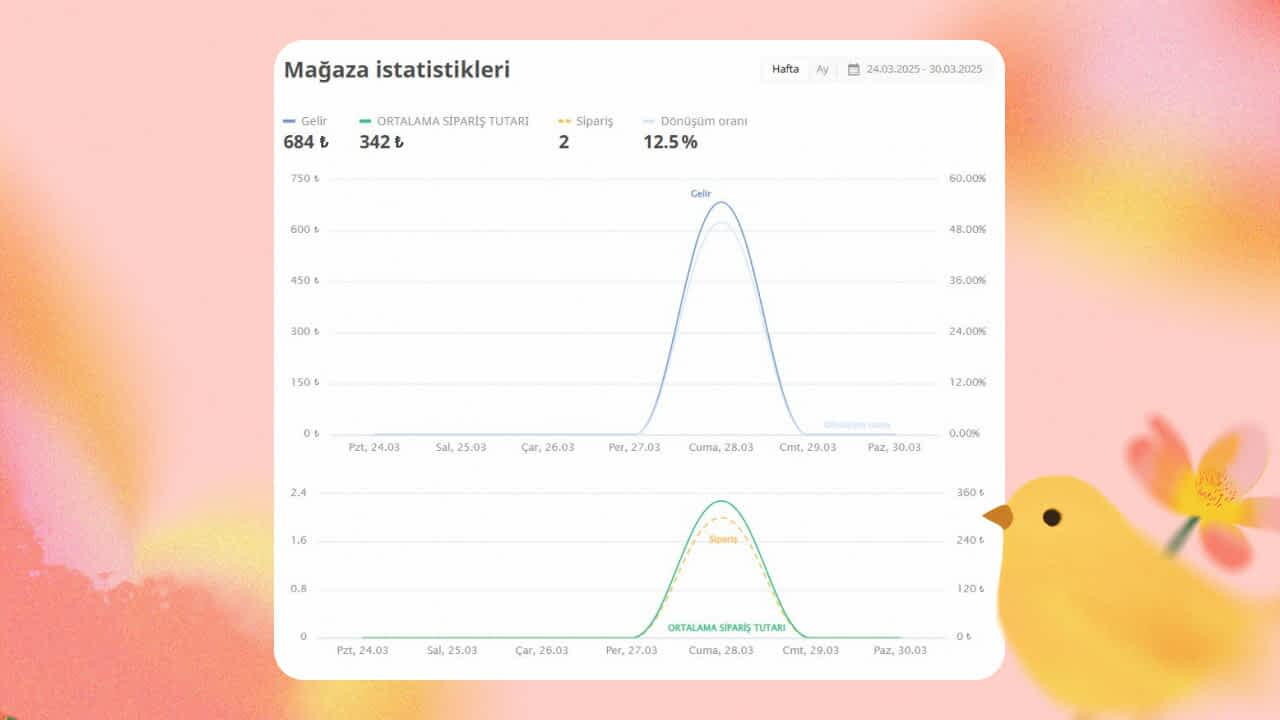Toggle the Dönüşüm oranı legend series
This screenshot has height=720, width=1280.
click(x=695, y=121)
